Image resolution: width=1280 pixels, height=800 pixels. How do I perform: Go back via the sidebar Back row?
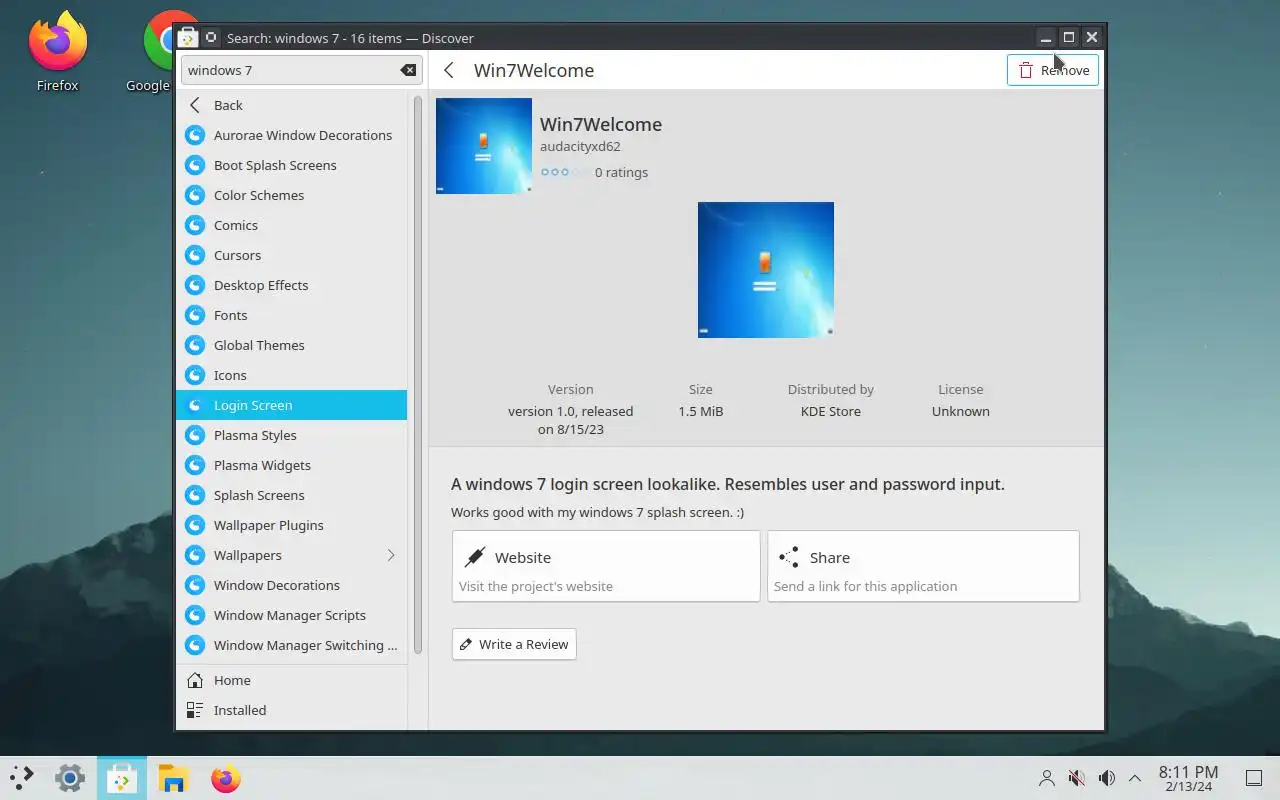tap(292, 105)
